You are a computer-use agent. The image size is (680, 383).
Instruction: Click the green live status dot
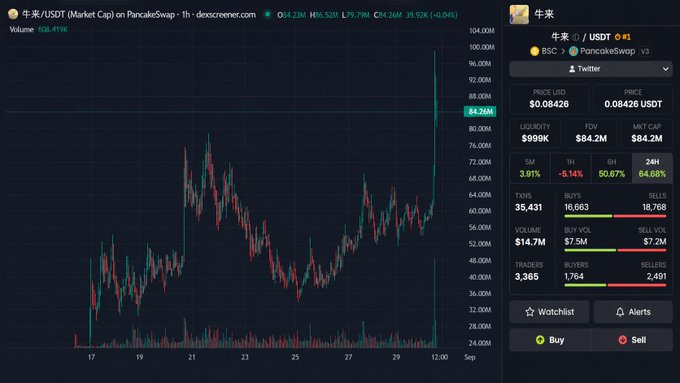point(268,14)
